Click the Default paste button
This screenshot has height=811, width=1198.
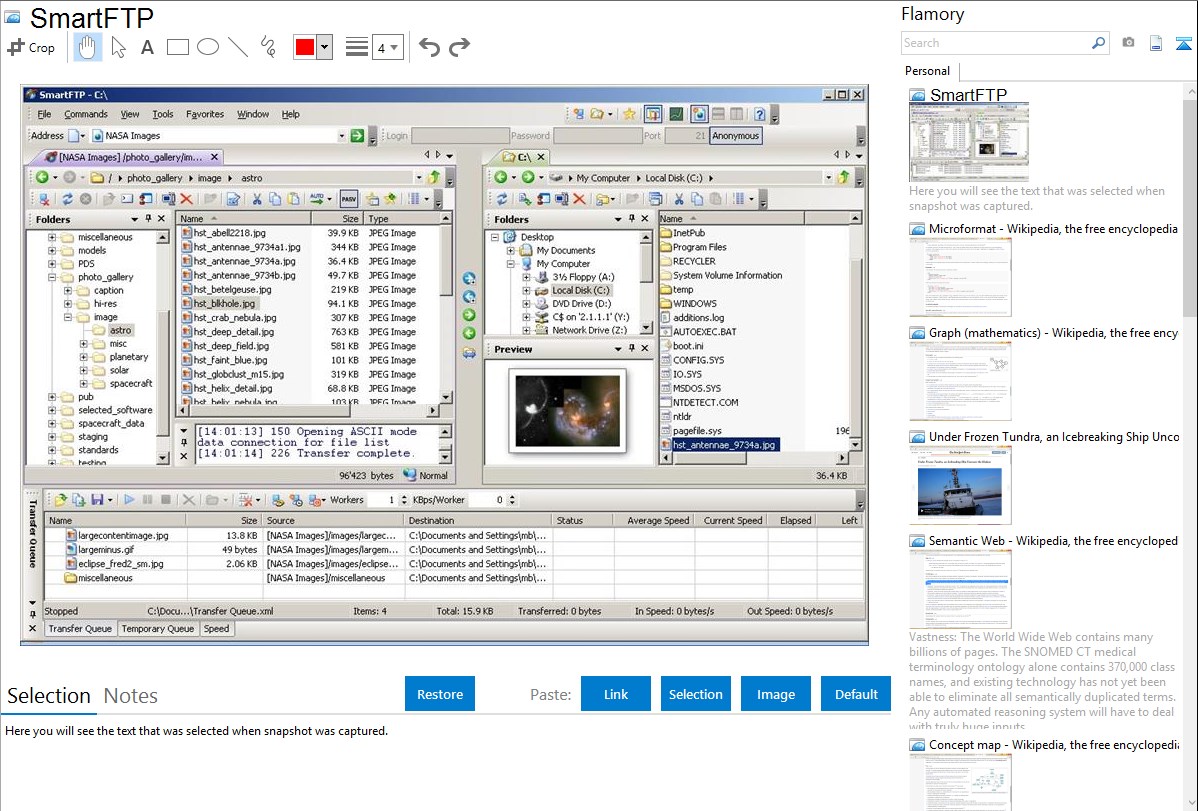856,694
